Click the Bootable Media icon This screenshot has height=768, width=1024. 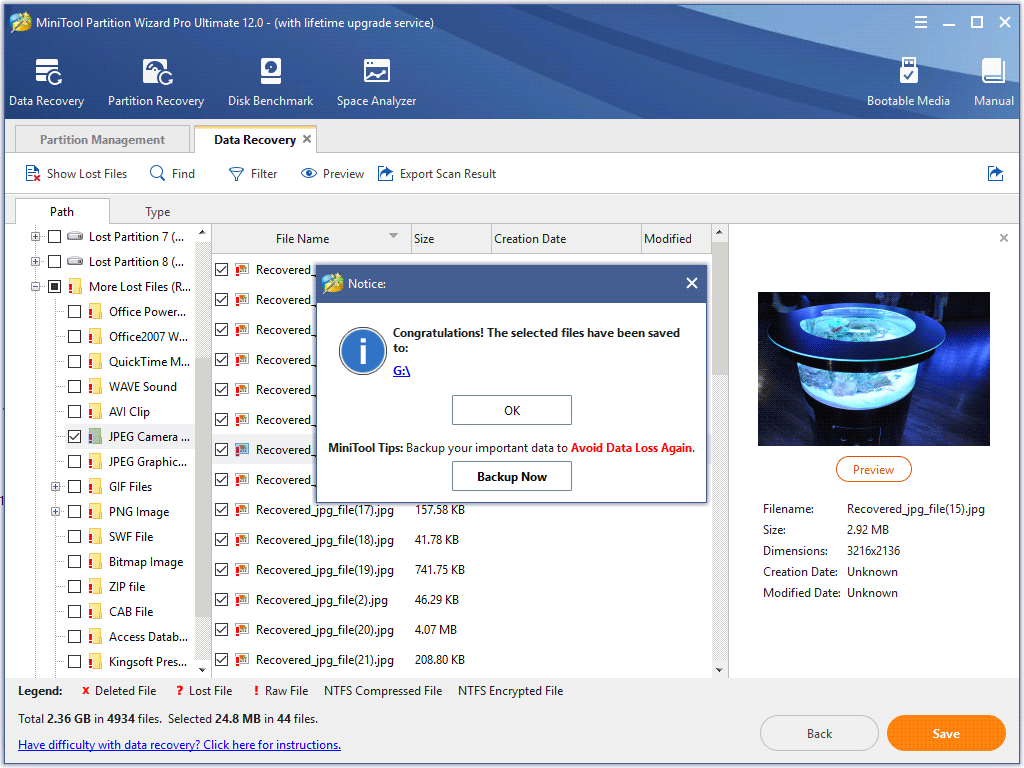(908, 71)
